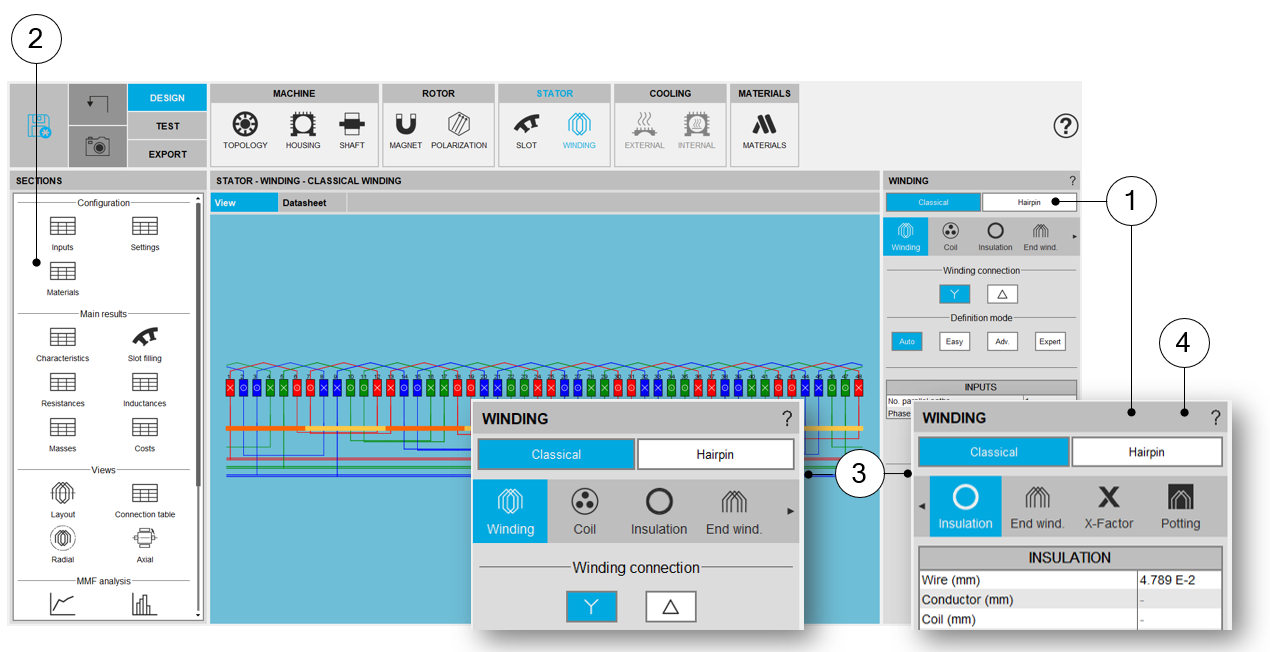Click the Shaft icon
Screen dimensions: 1270x652
pyautogui.click(x=352, y=128)
